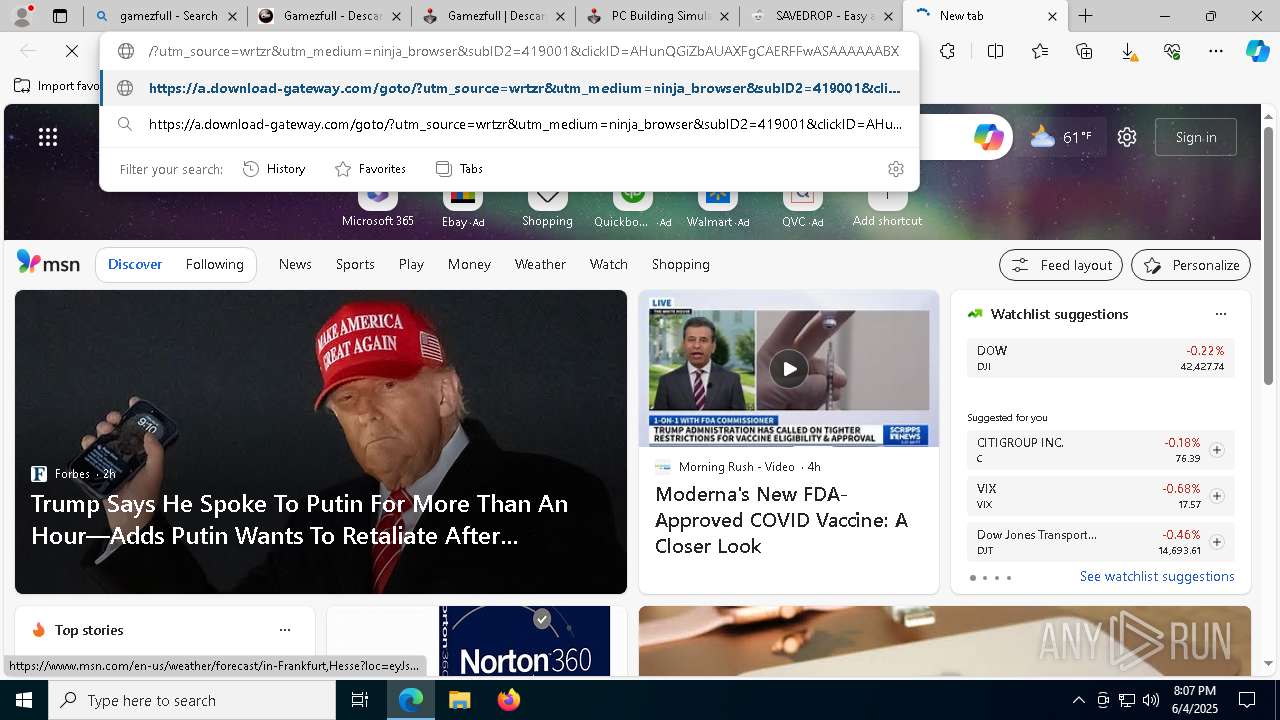Open Moderna's New FDA-Approved COVID Vaccine headline

coord(781,520)
